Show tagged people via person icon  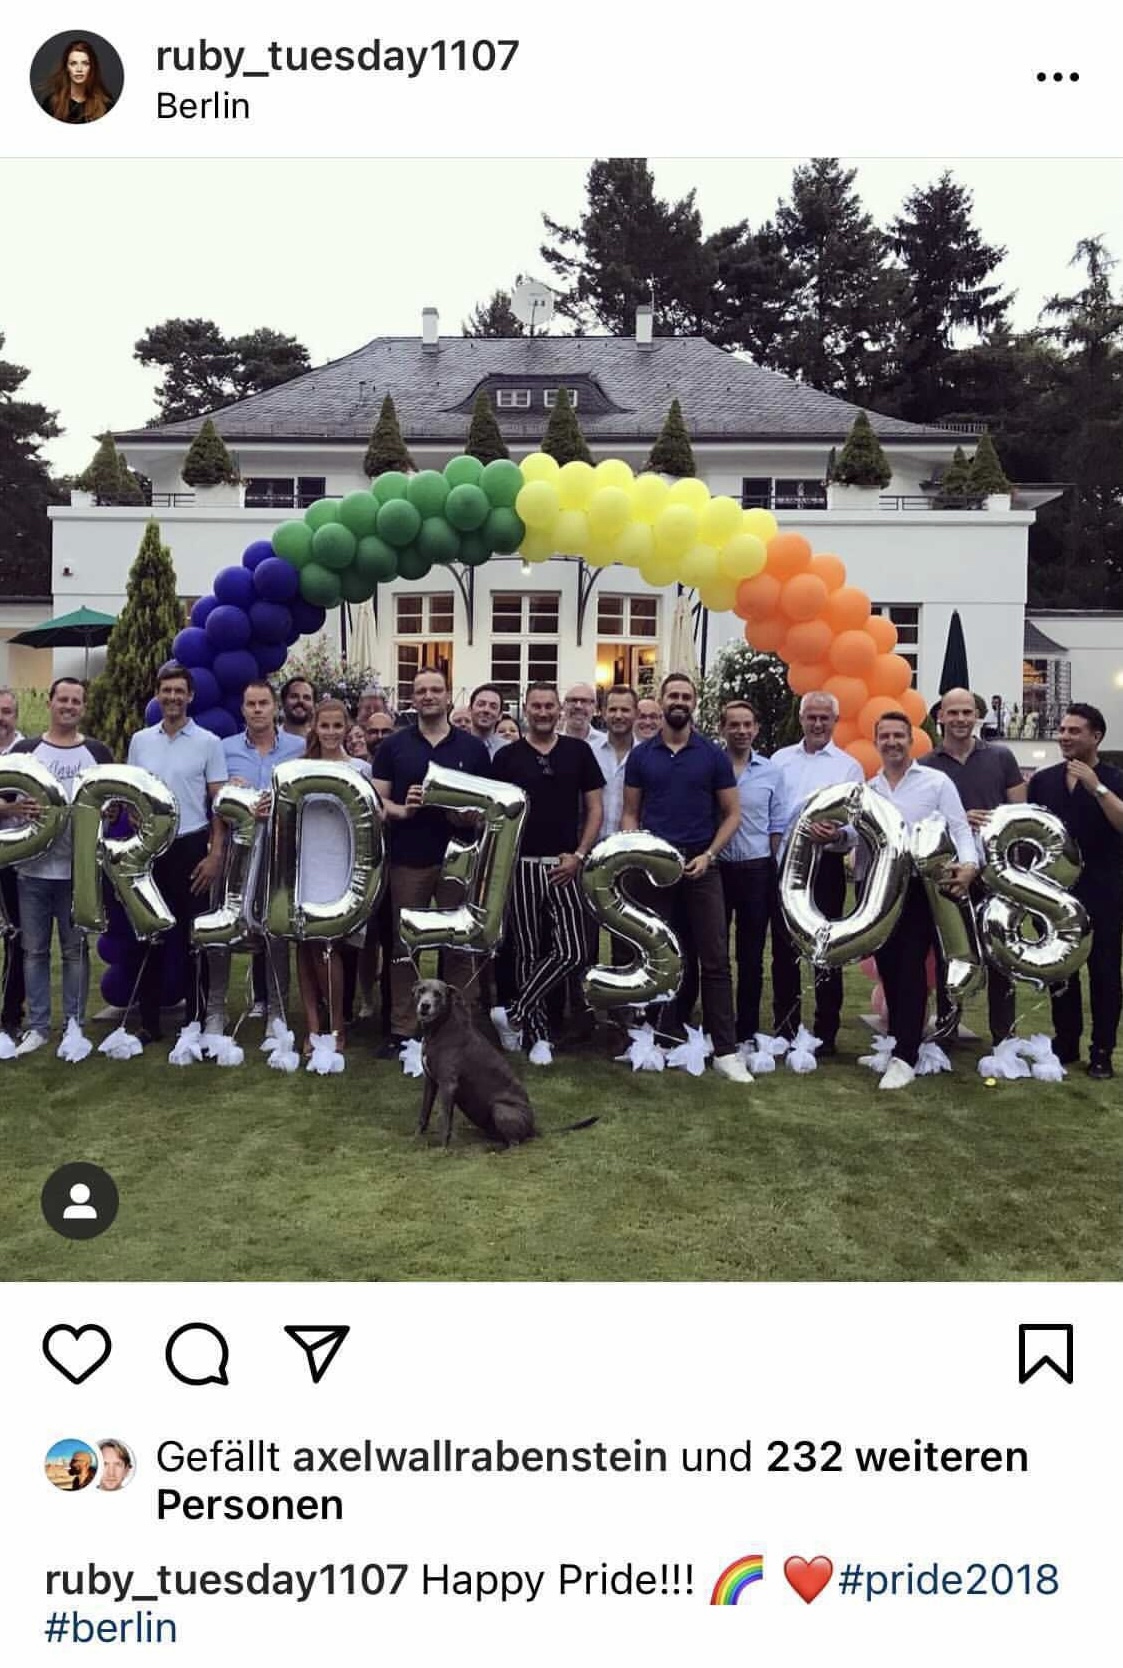click(x=80, y=1201)
